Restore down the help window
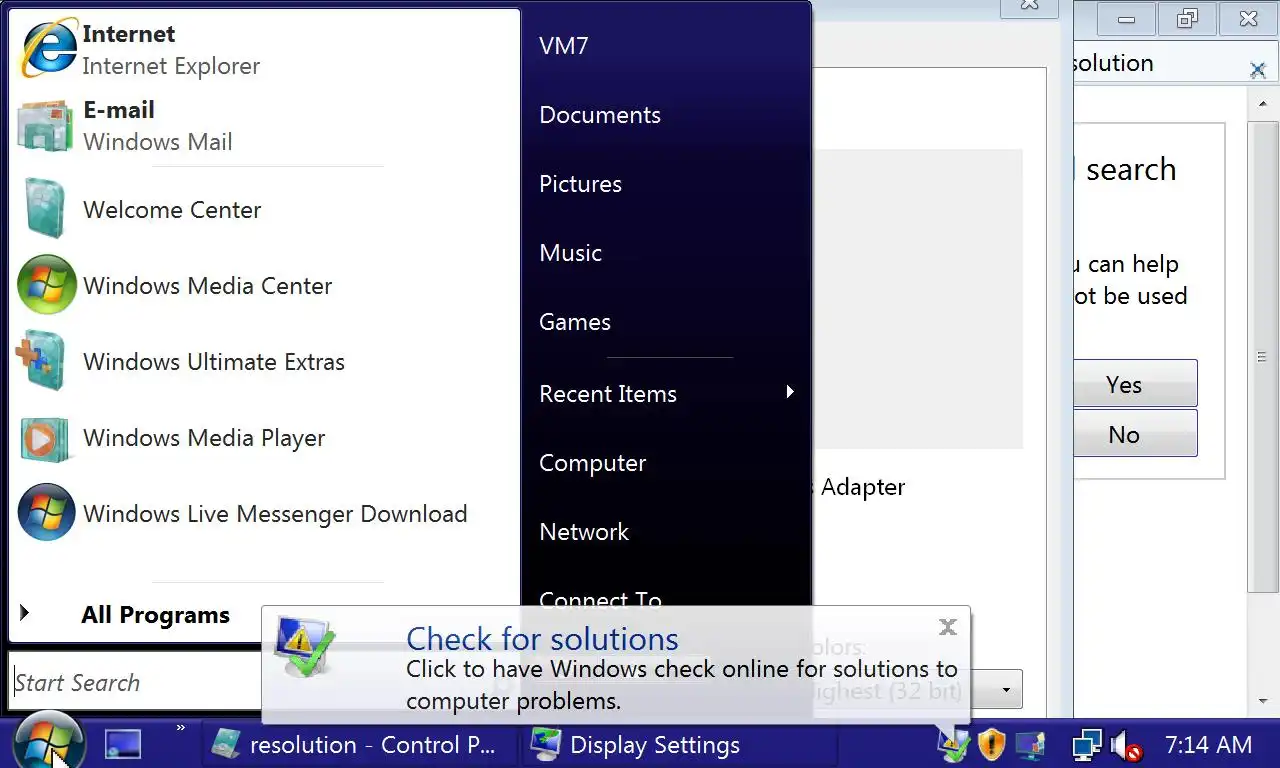The image size is (1280, 768). click(1187, 18)
